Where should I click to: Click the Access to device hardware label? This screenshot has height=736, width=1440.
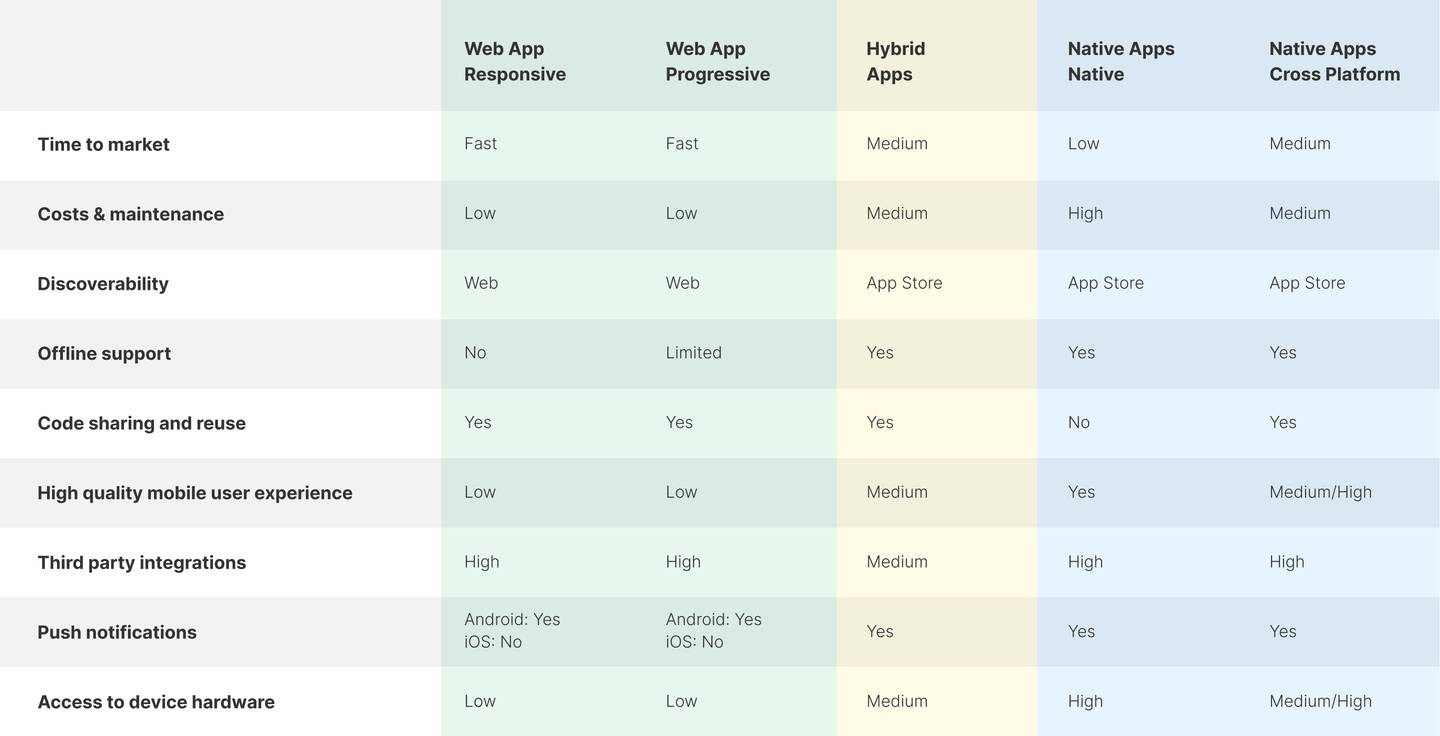coord(156,702)
